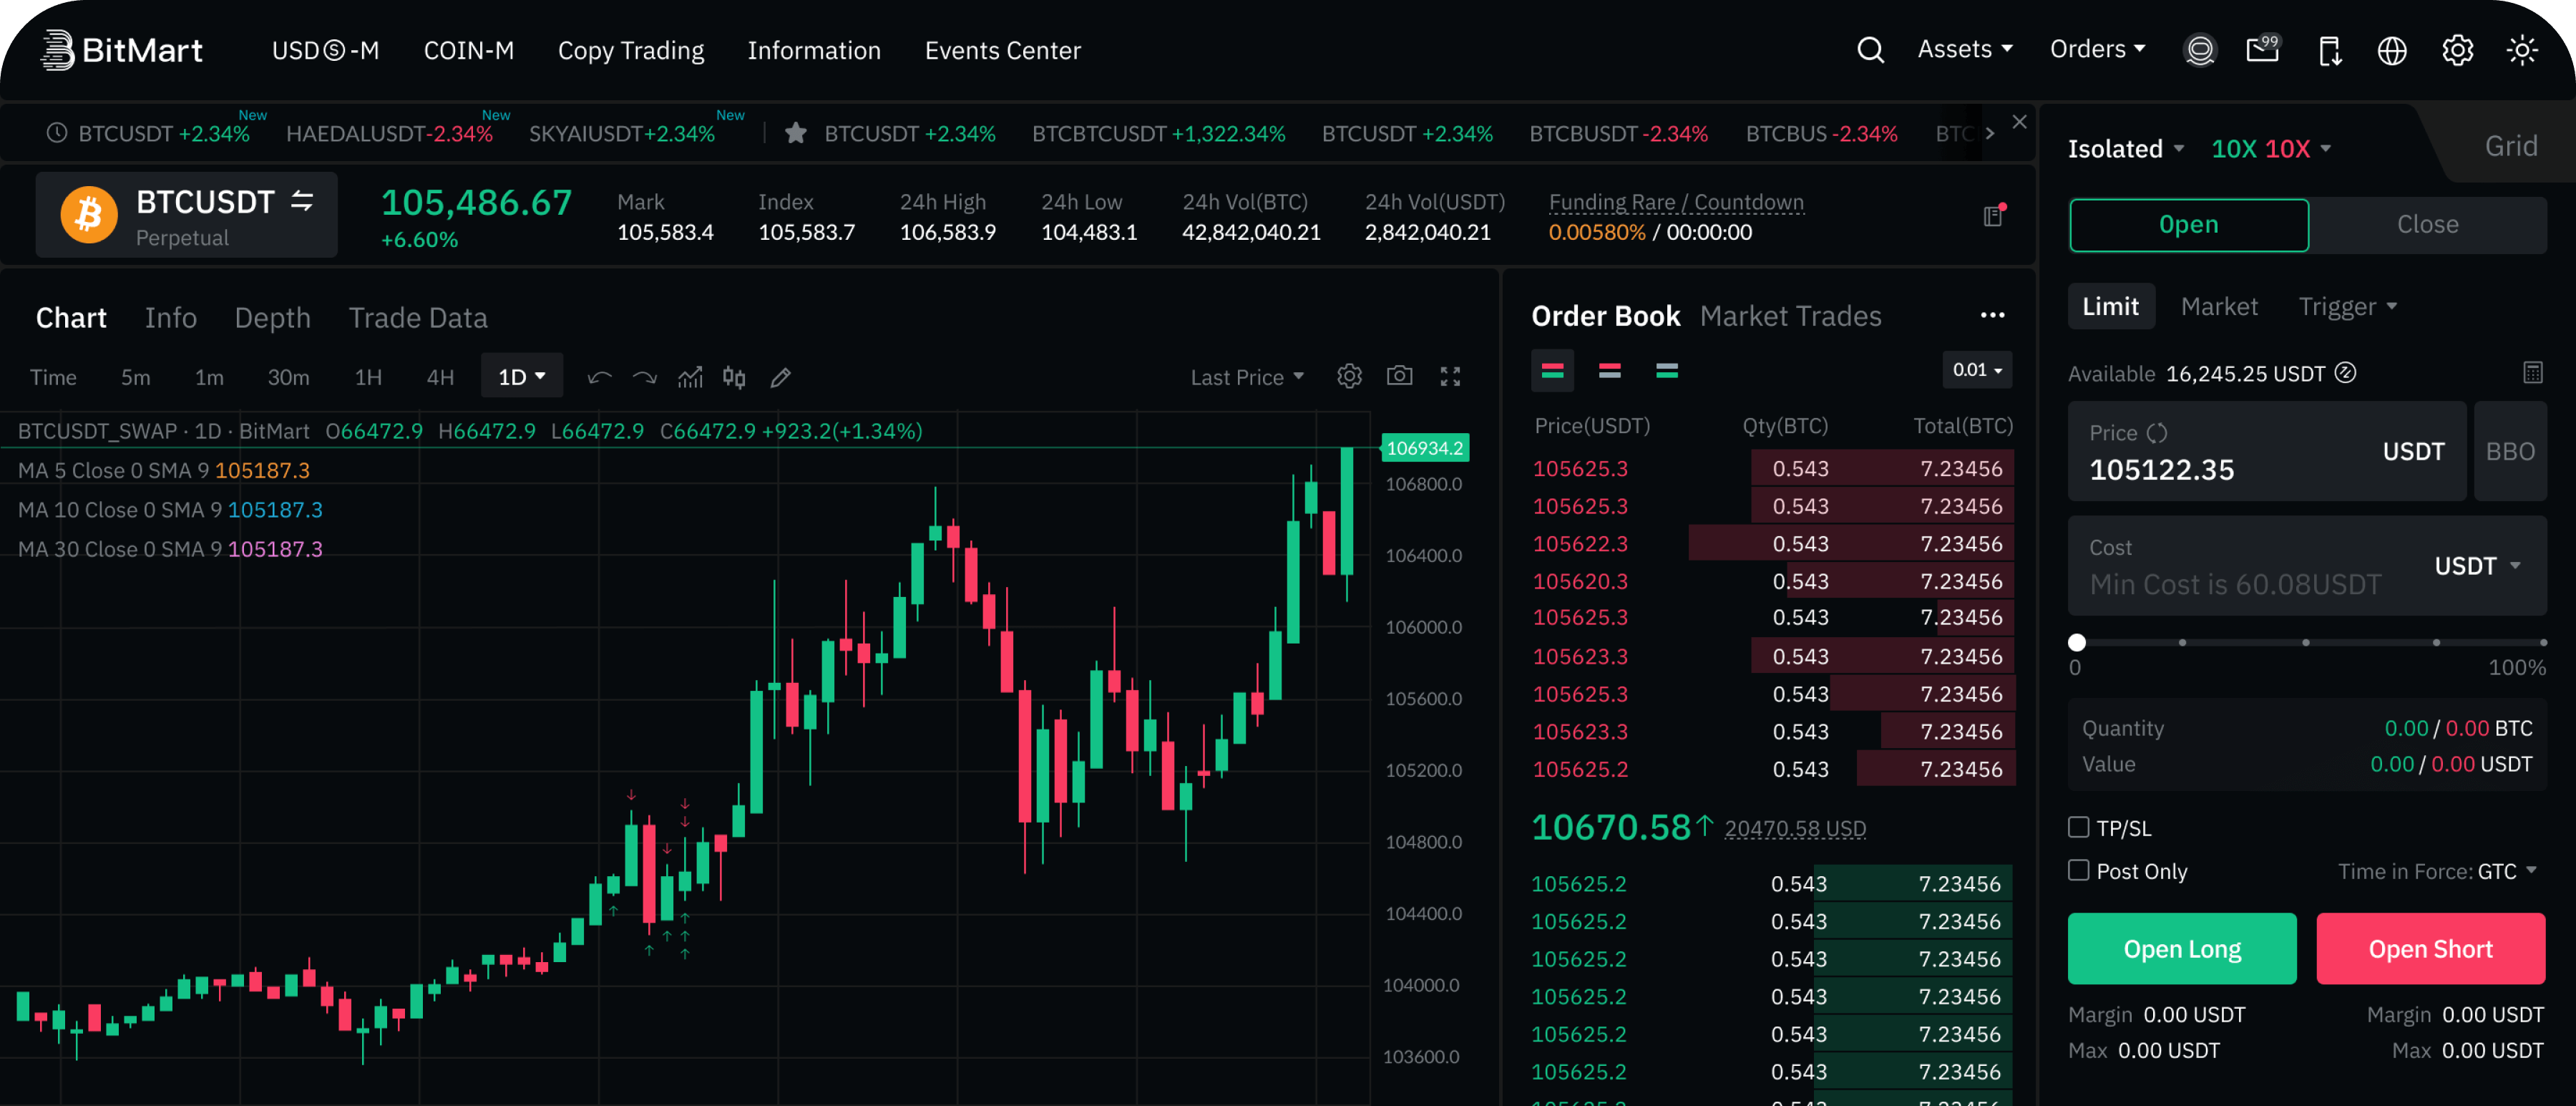Expand chart to fullscreen

(1450, 376)
